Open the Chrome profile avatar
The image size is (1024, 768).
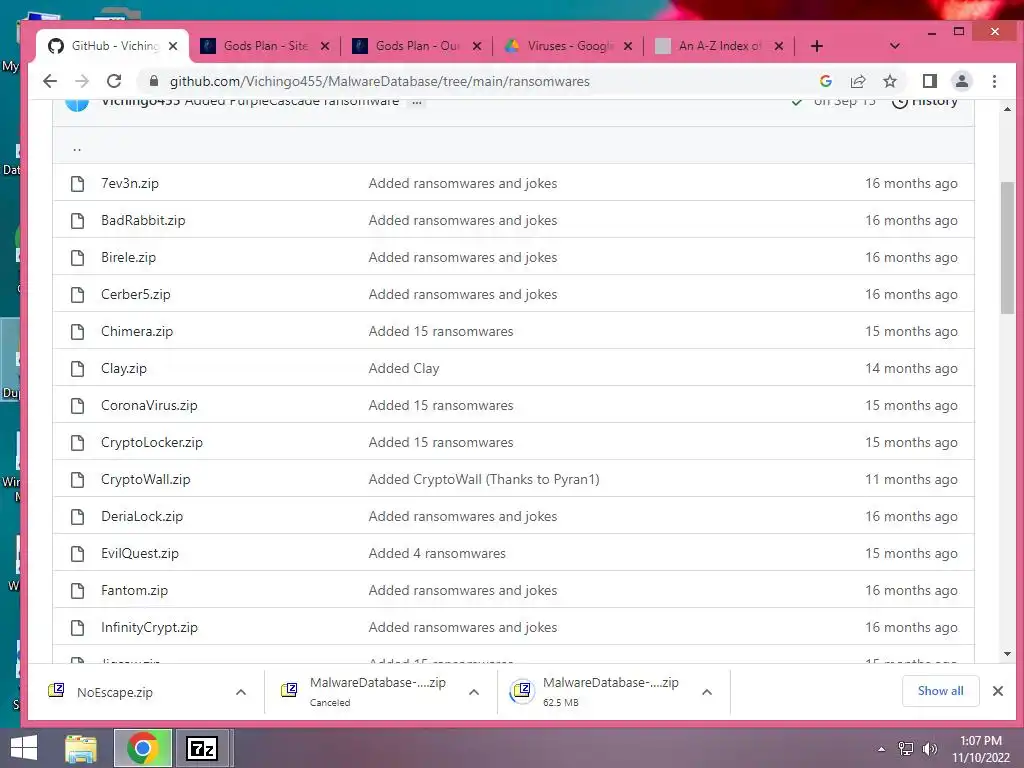point(961,81)
